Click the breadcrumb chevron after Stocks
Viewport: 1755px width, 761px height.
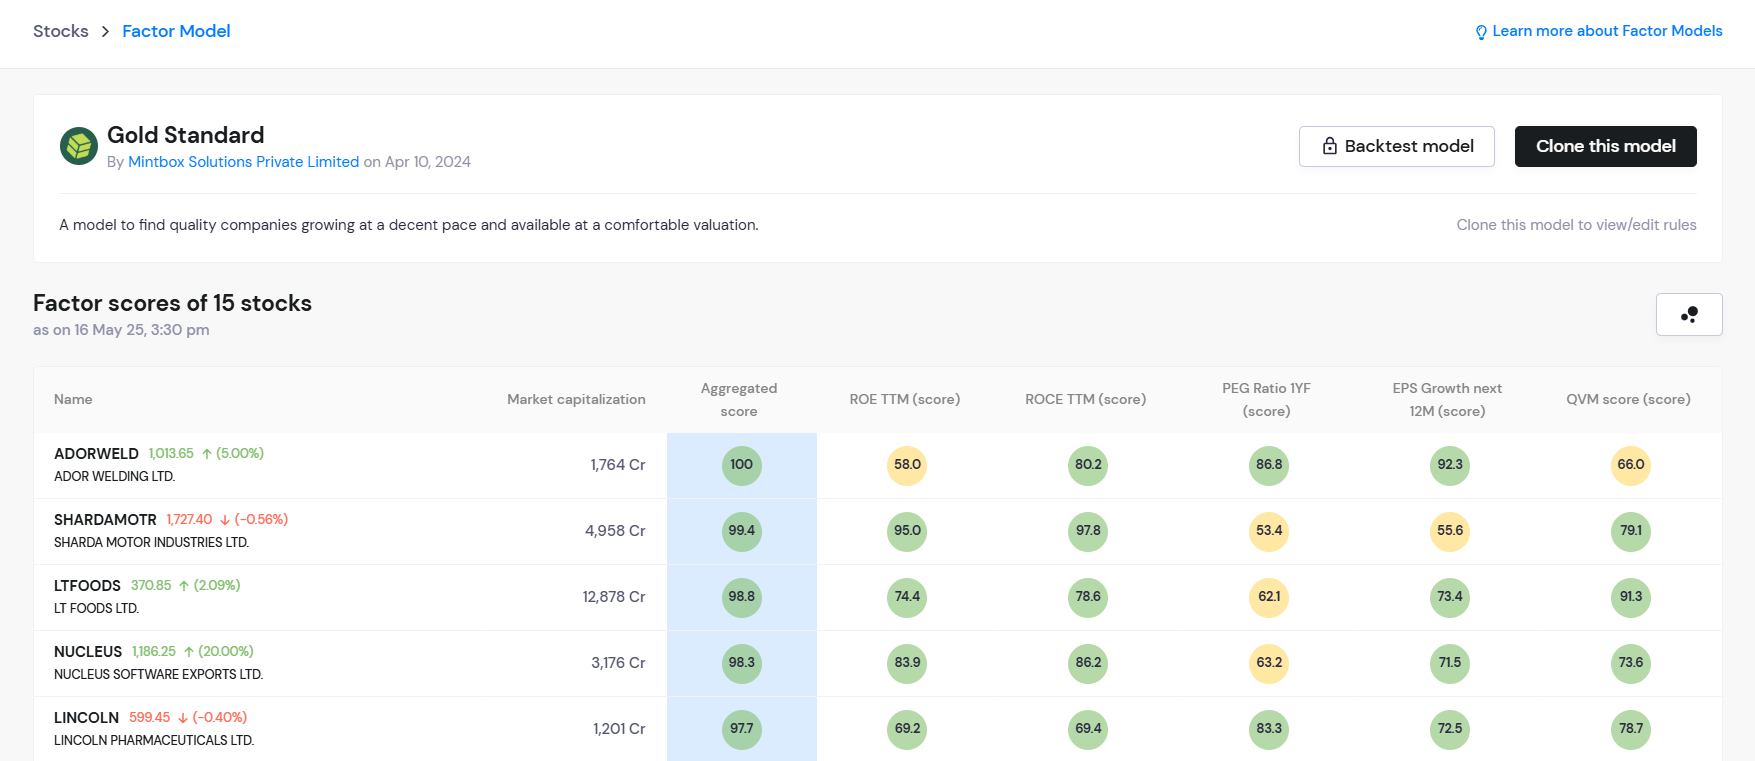pos(105,32)
